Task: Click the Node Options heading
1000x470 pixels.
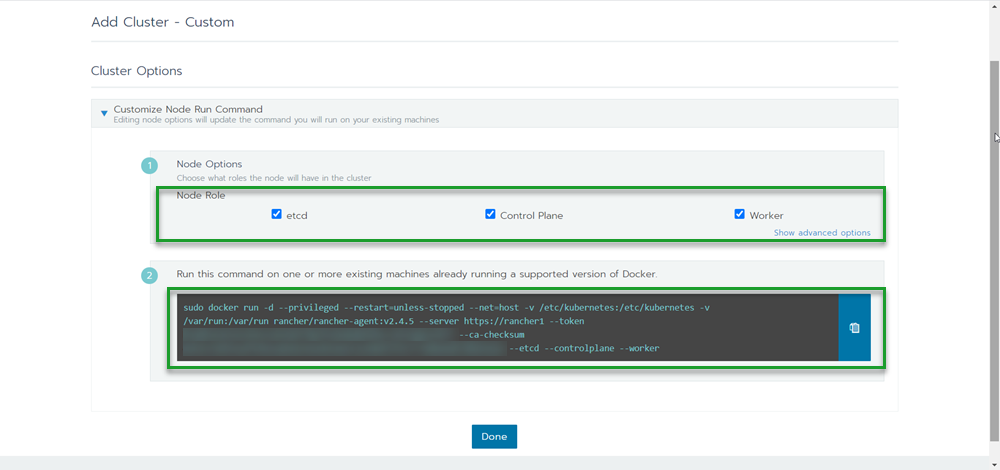Action: coord(209,164)
